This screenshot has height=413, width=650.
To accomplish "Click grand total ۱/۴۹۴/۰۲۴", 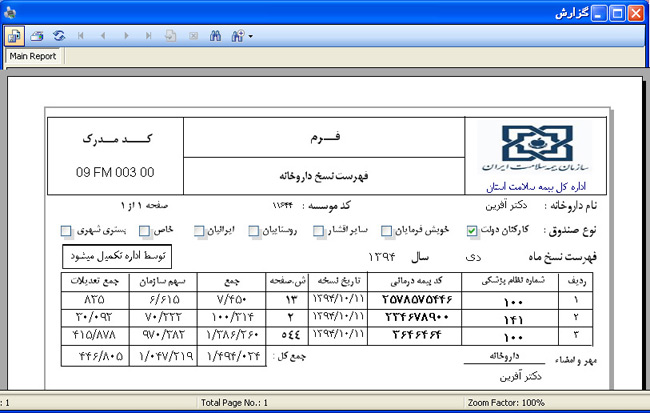I will point(233,356).
